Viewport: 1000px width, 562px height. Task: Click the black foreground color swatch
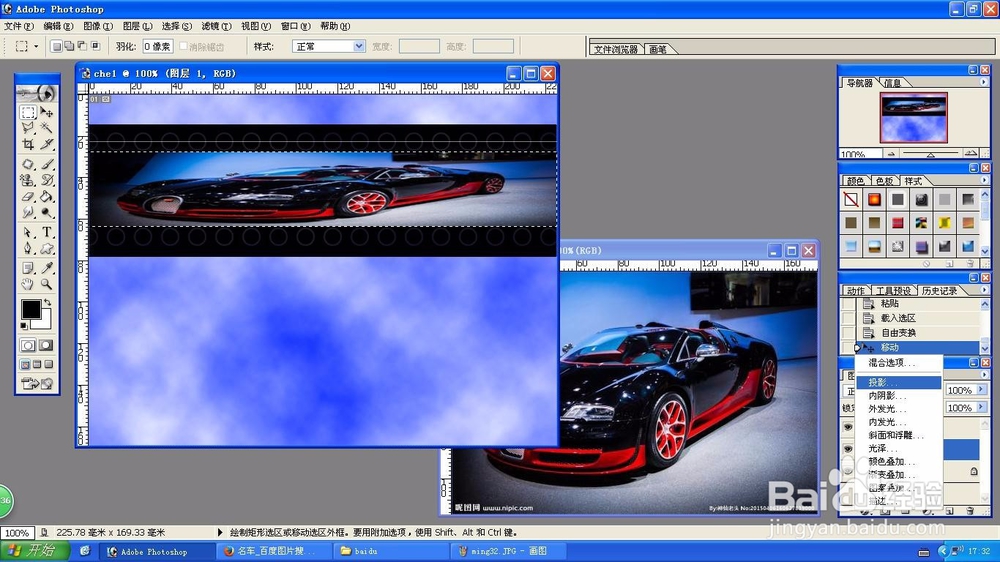click(31, 309)
